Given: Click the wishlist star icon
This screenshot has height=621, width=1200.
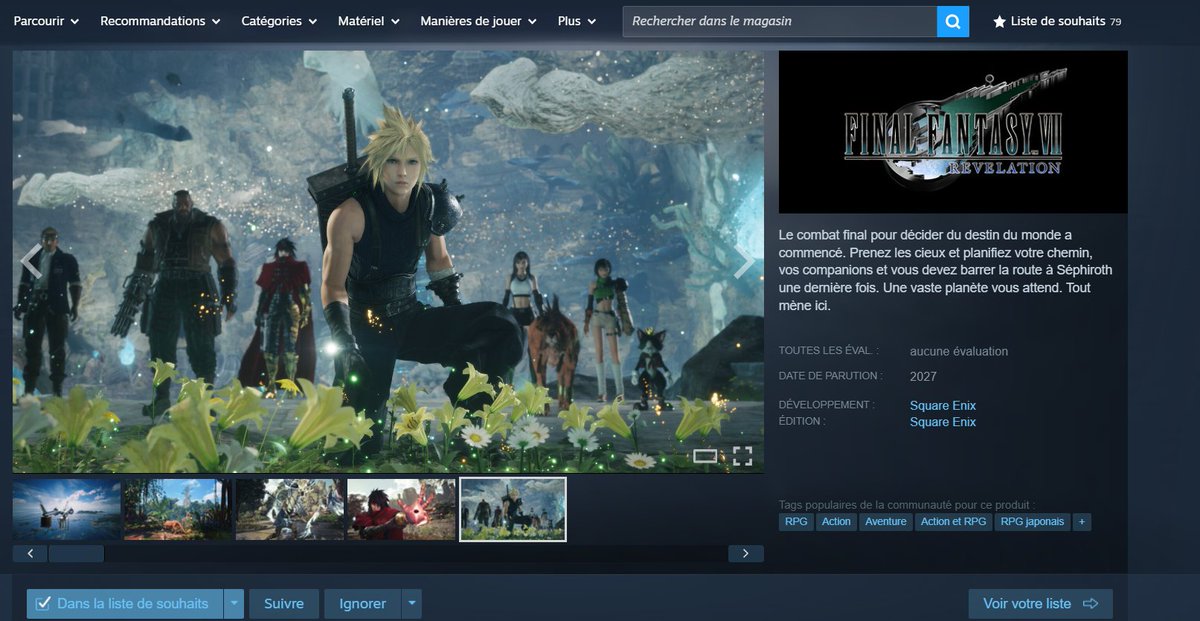Looking at the screenshot, I should coord(999,21).
